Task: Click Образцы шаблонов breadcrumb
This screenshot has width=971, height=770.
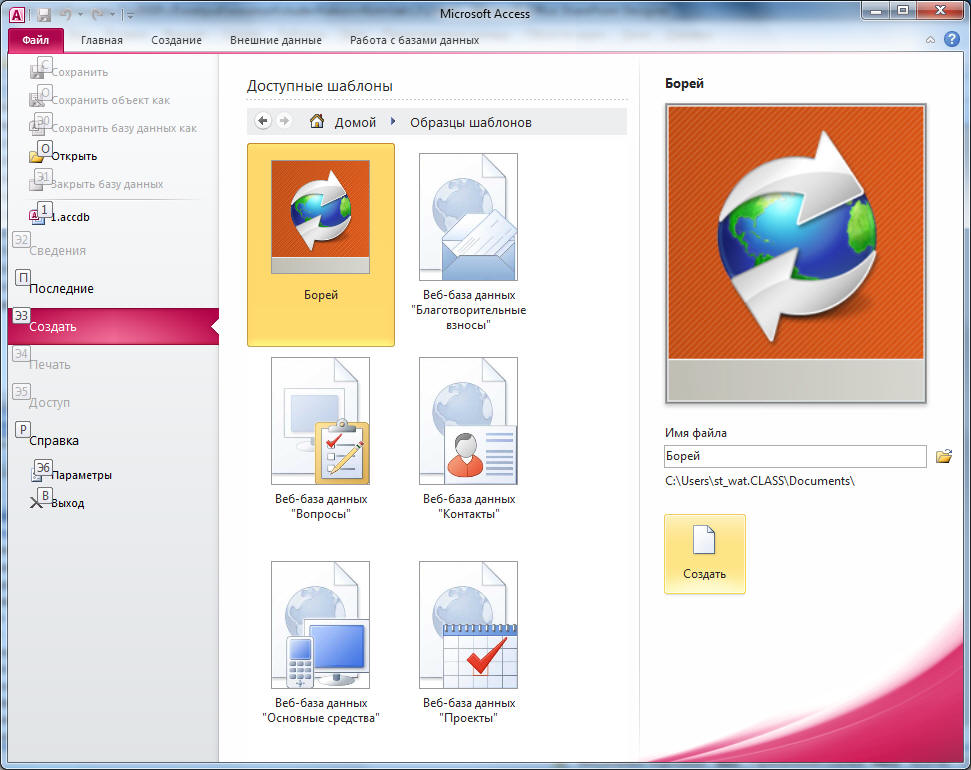Action: [471, 122]
